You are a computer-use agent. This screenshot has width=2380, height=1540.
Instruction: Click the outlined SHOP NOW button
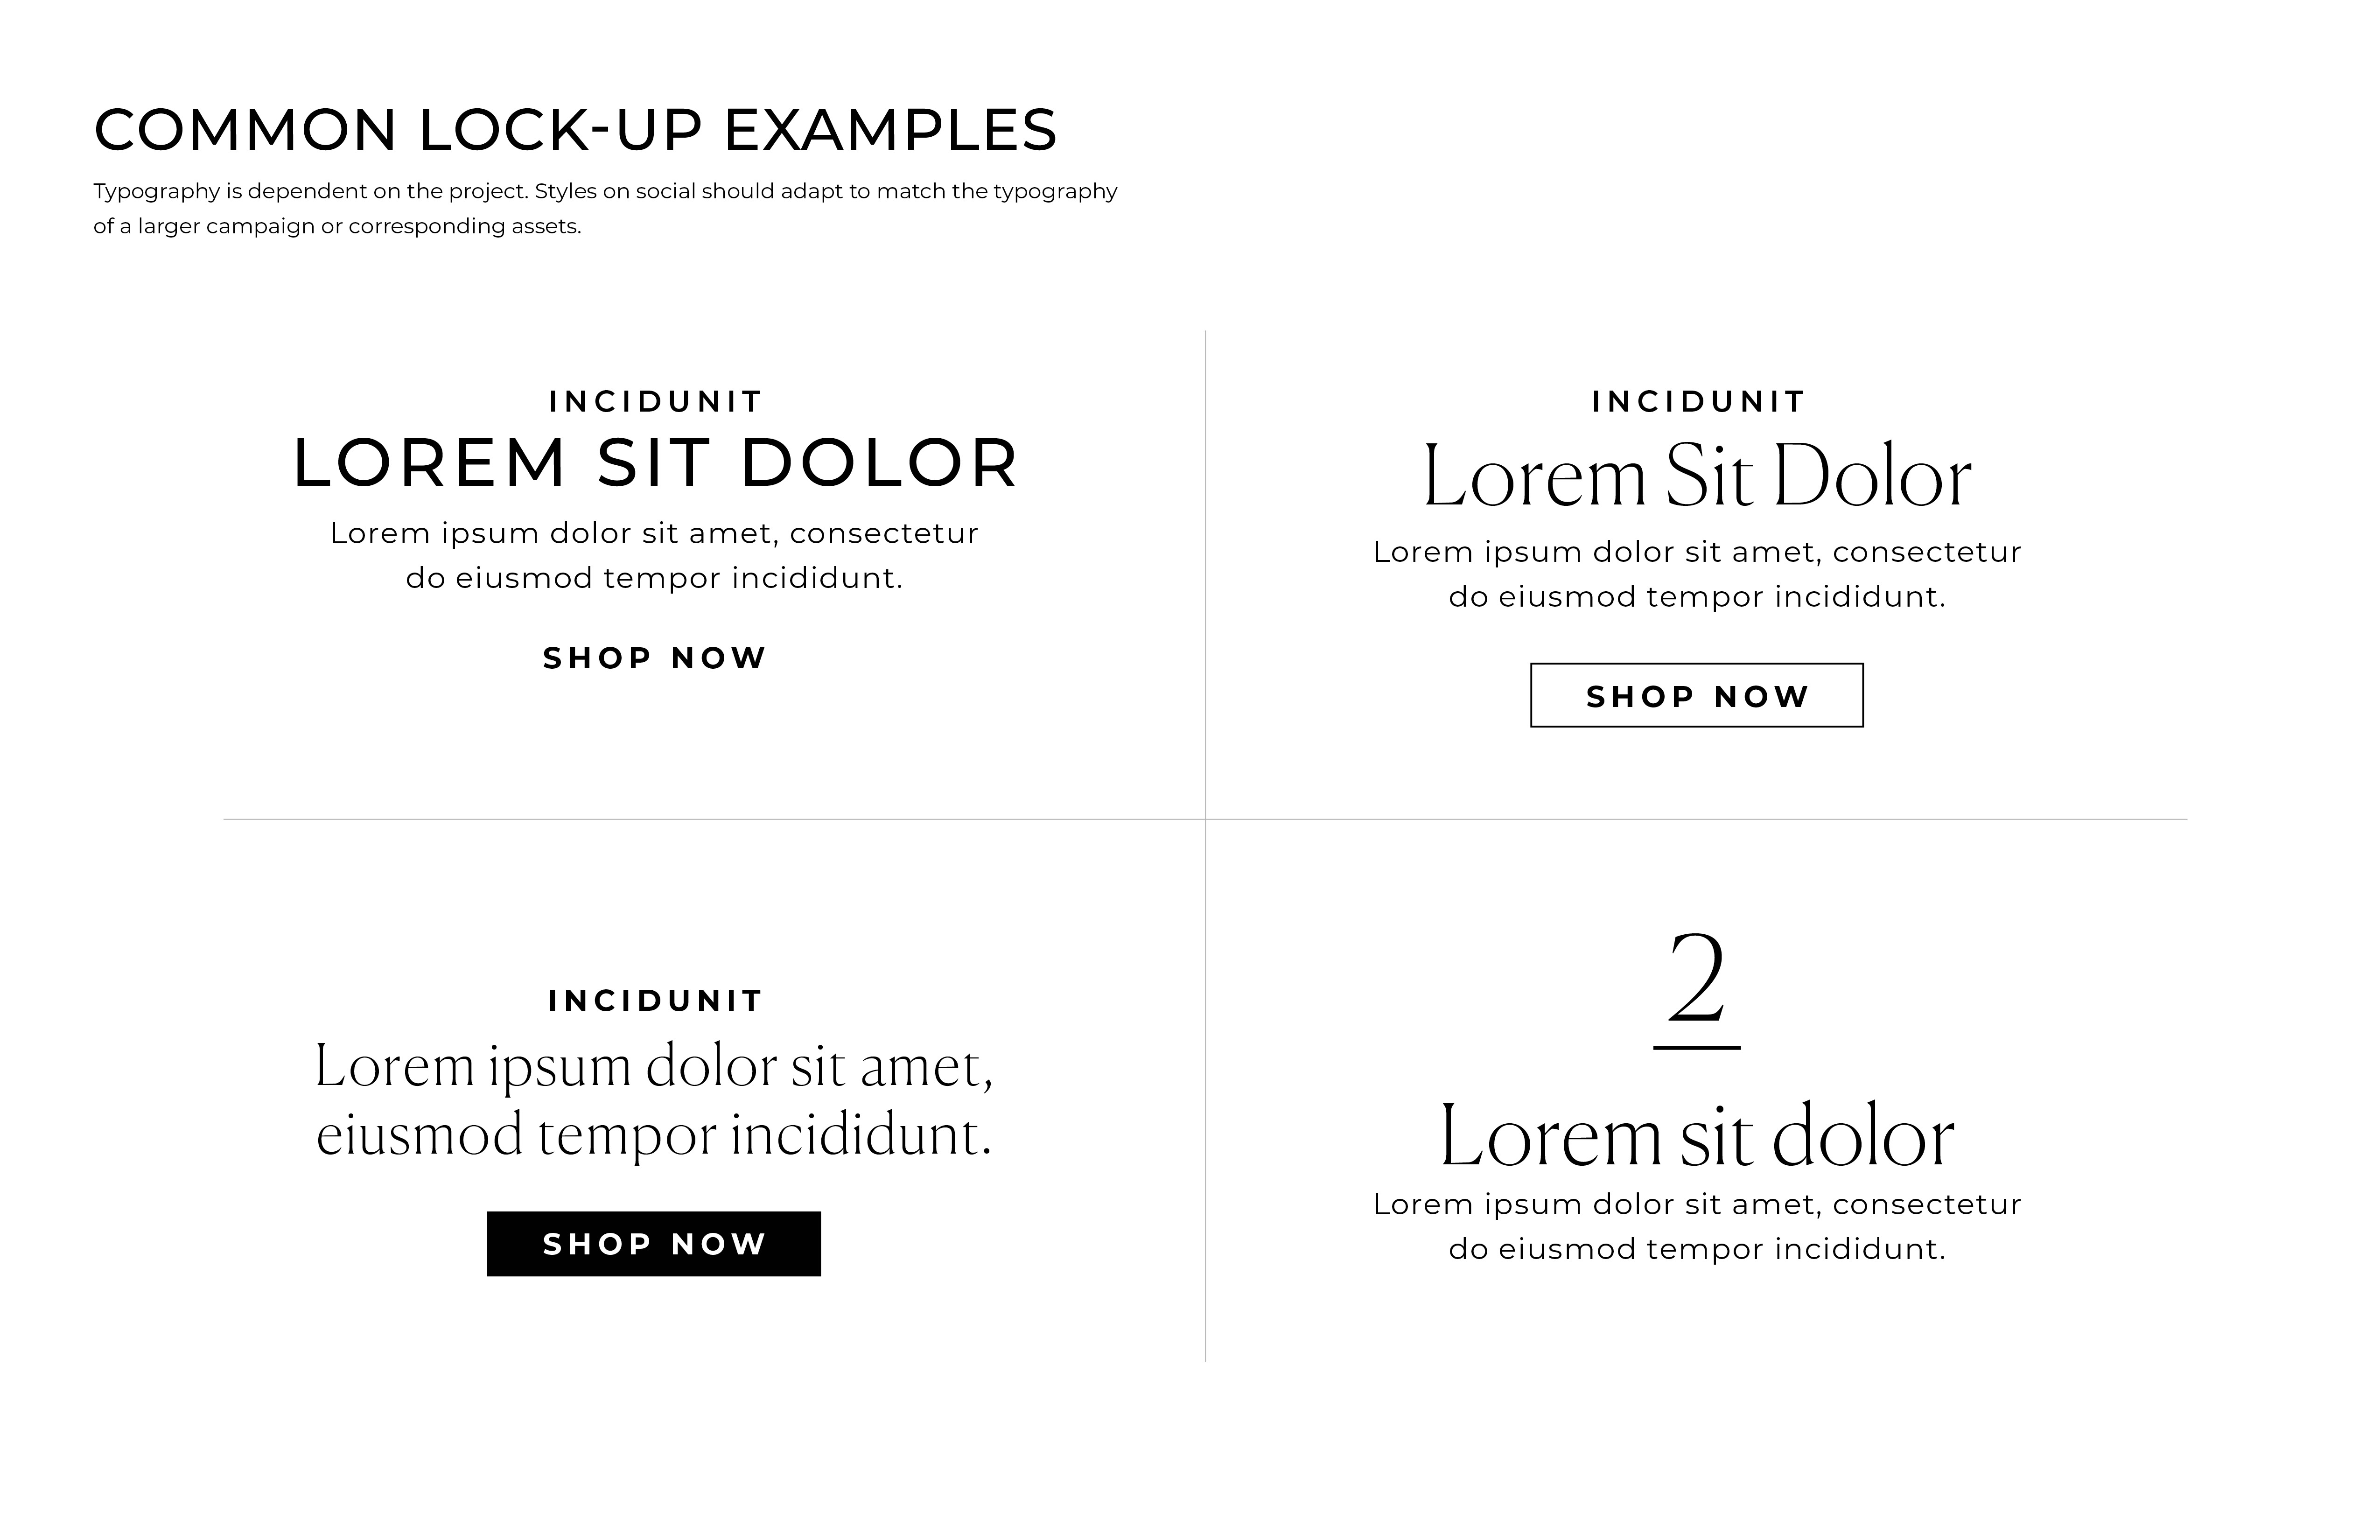pyautogui.click(x=1696, y=695)
